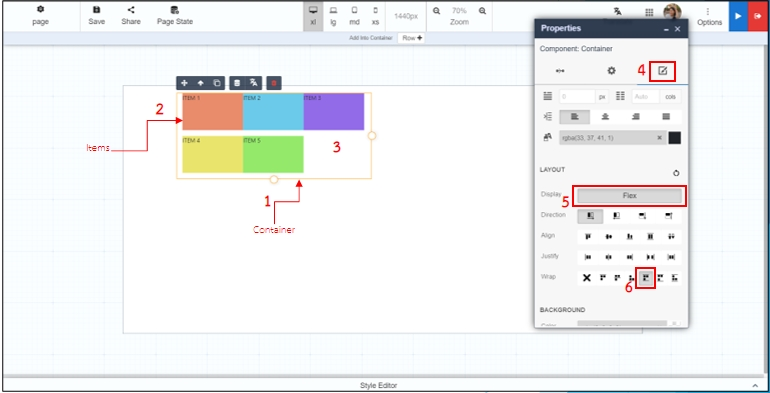Click the Save icon in top toolbar

click(97, 10)
